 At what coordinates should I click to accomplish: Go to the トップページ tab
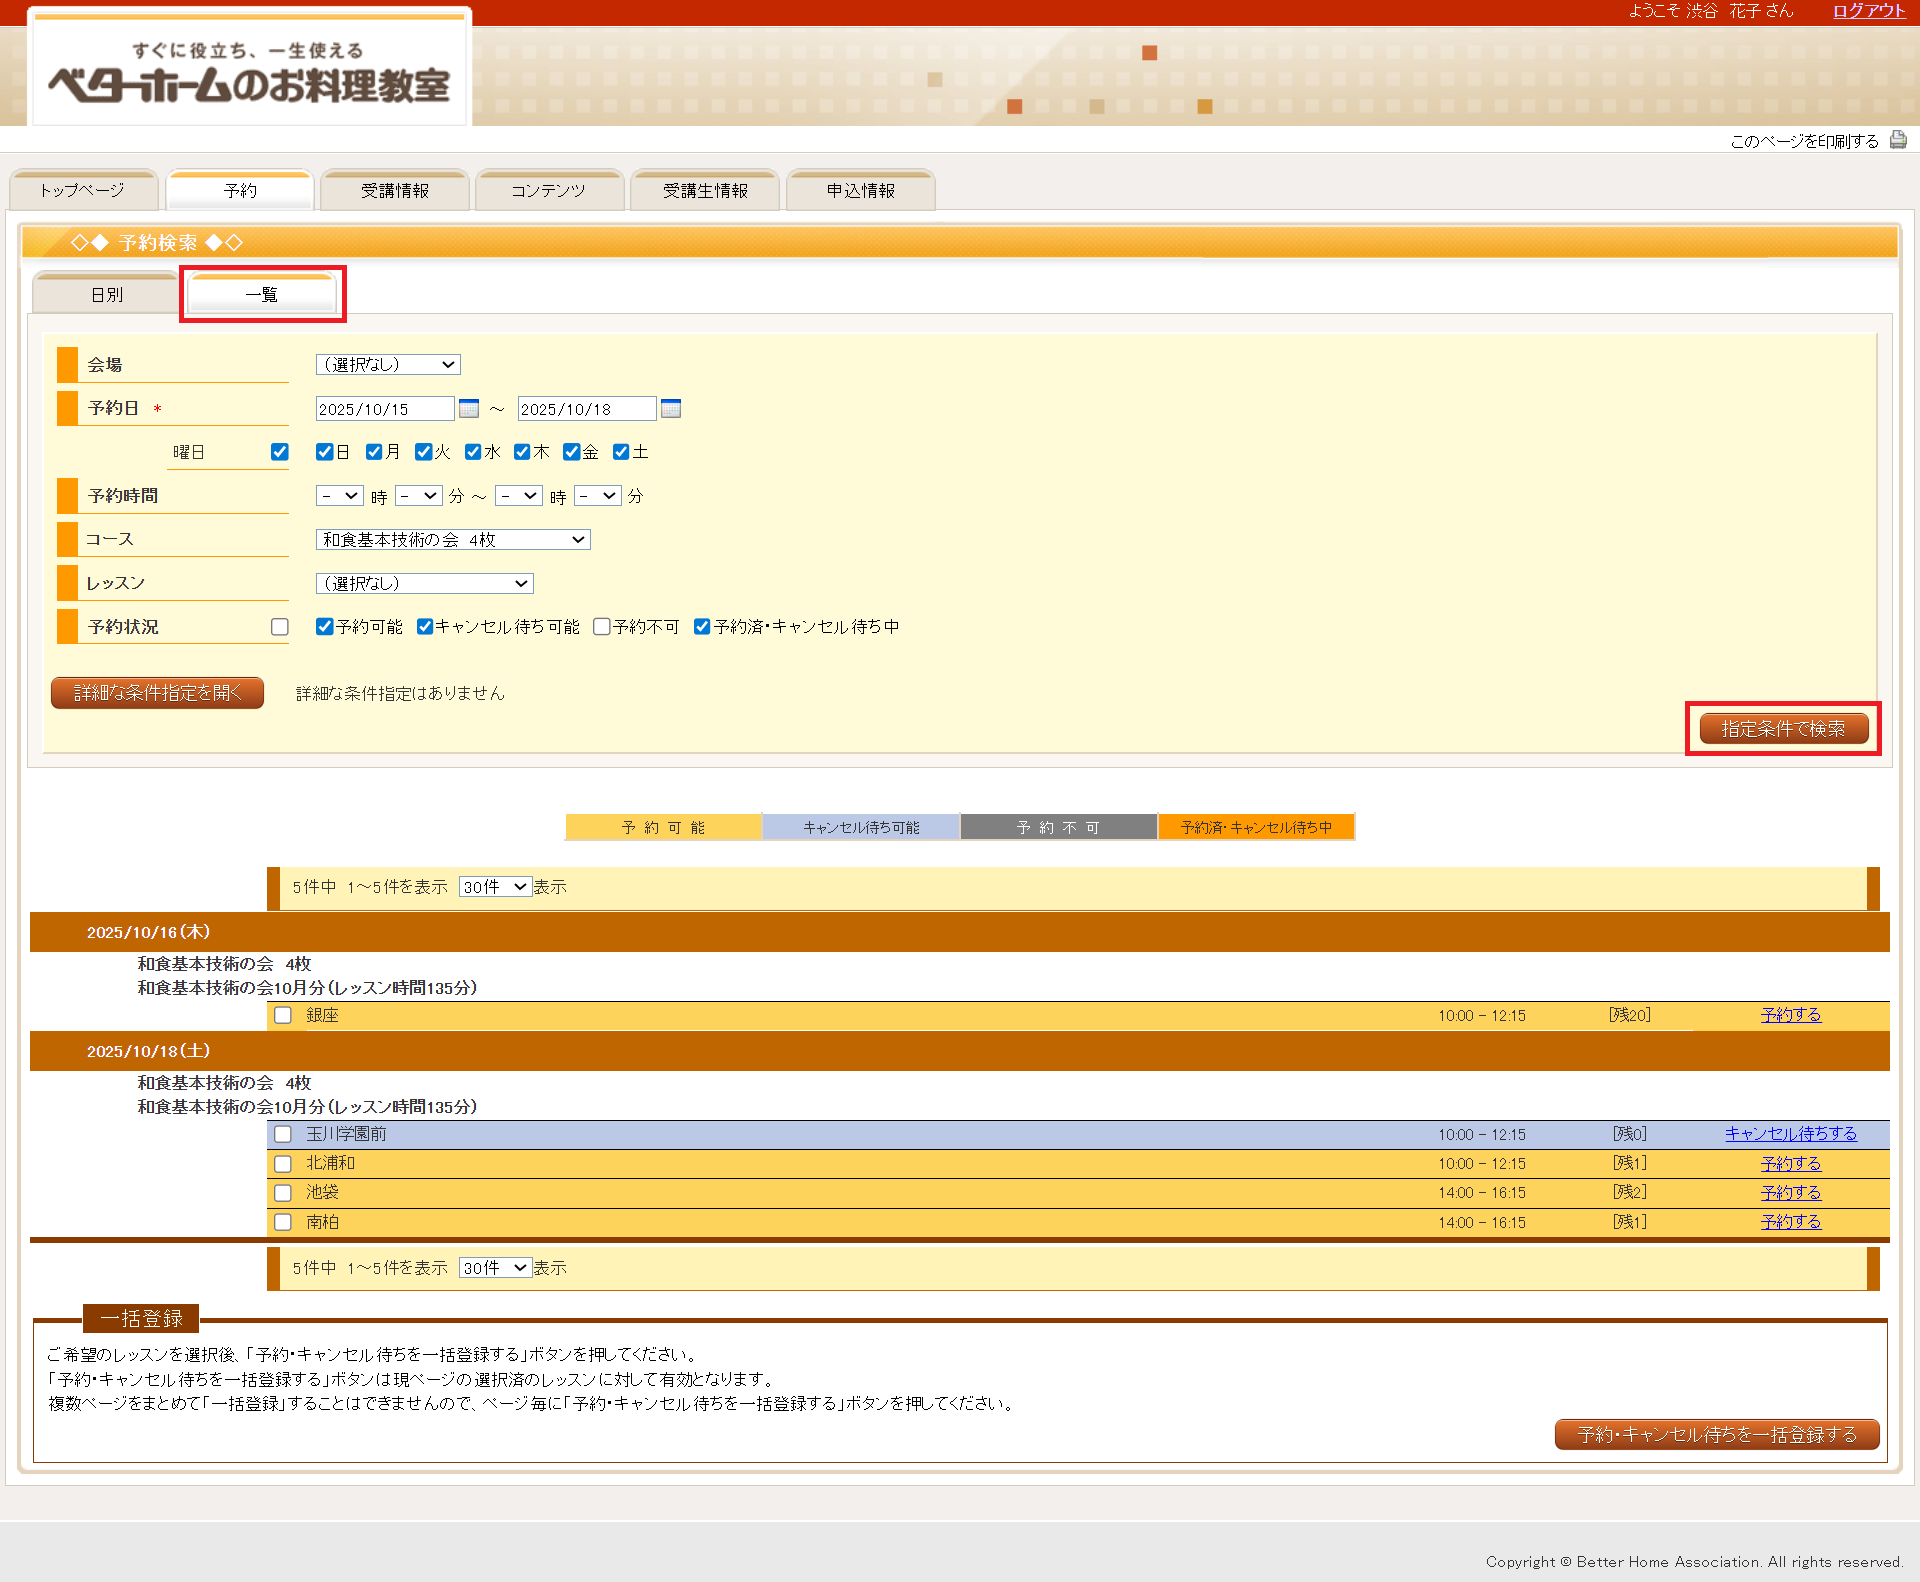pos(83,191)
